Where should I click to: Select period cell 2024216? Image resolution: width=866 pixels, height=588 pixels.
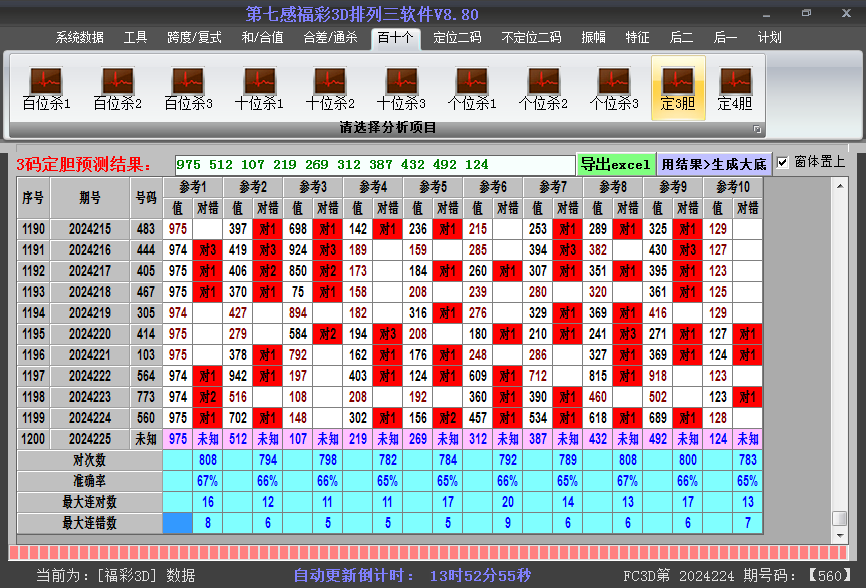tap(89, 250)
